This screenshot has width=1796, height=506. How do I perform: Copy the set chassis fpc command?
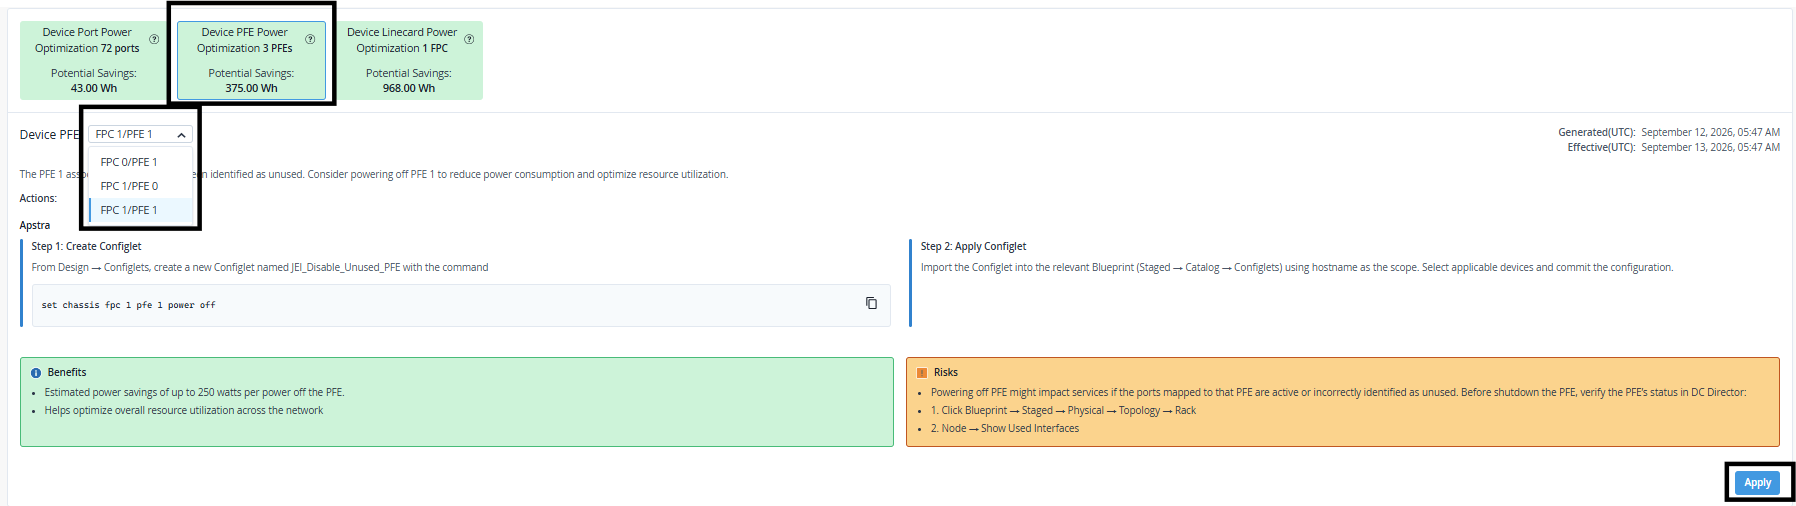(x=871, y=303)
